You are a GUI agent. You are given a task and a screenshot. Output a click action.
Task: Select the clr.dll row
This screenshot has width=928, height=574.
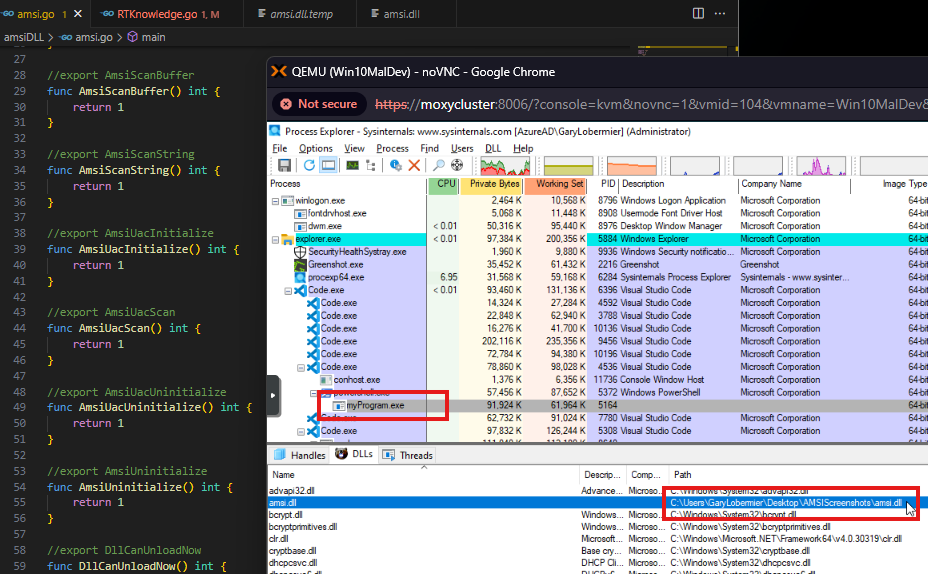click(597, 539)
